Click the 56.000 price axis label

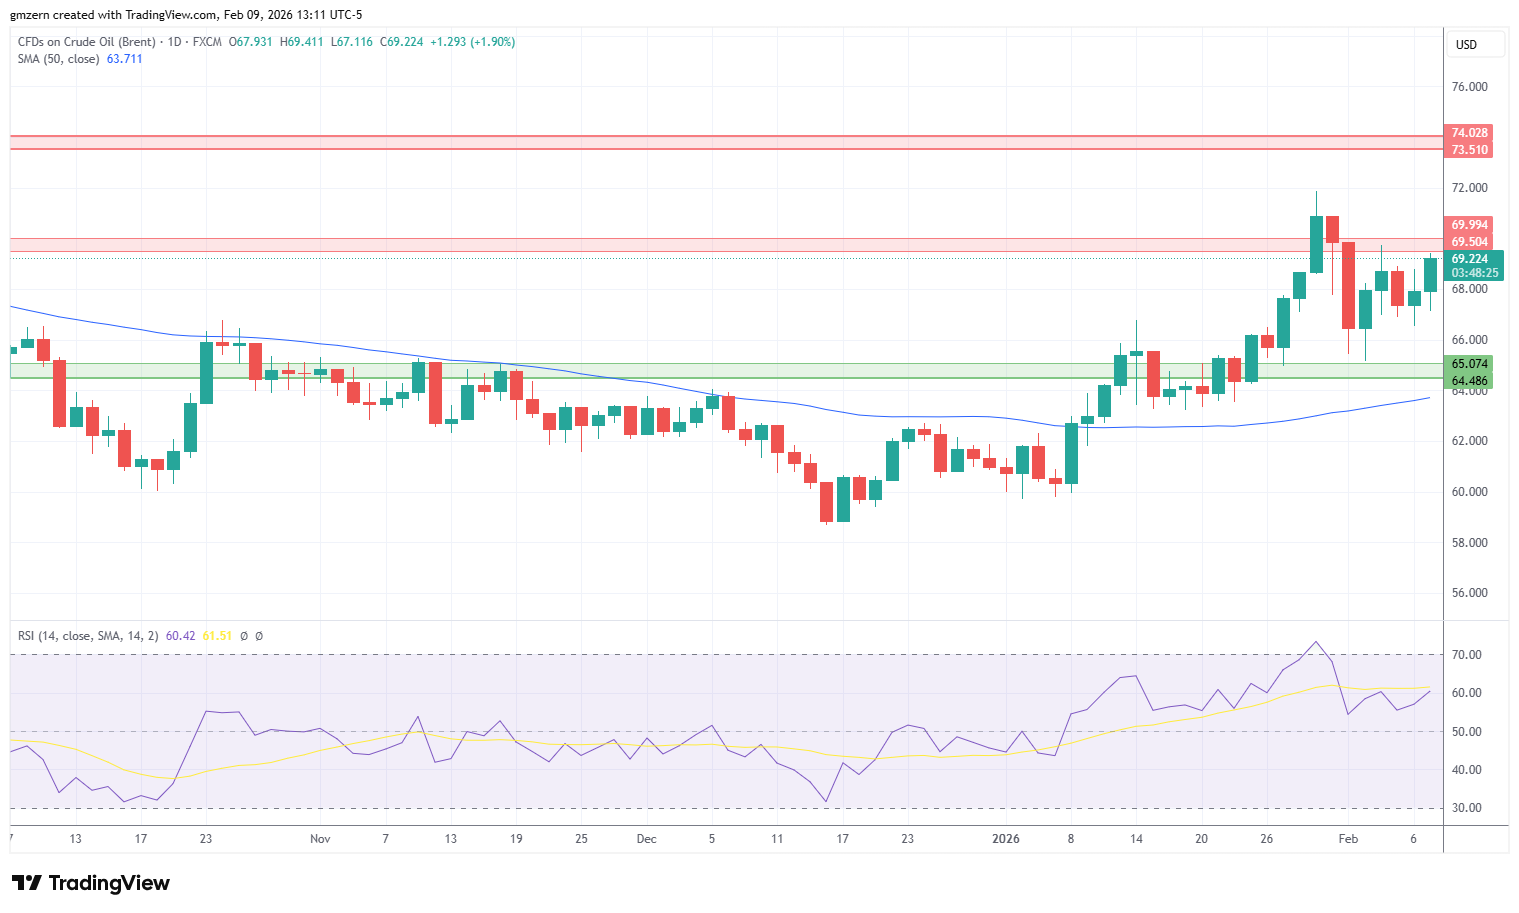pos(1469,593)
